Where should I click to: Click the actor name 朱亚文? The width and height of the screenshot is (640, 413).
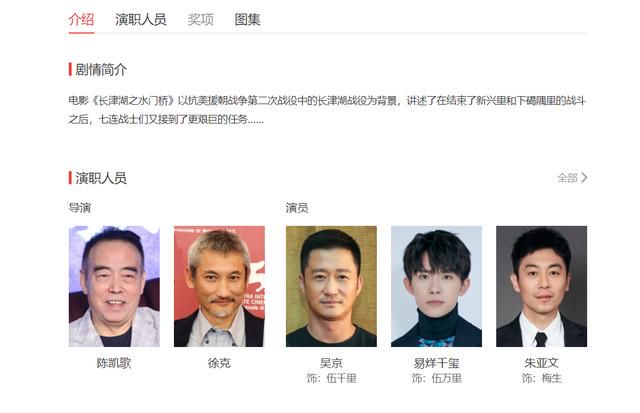pyautogui.click(x=541, y=363)
